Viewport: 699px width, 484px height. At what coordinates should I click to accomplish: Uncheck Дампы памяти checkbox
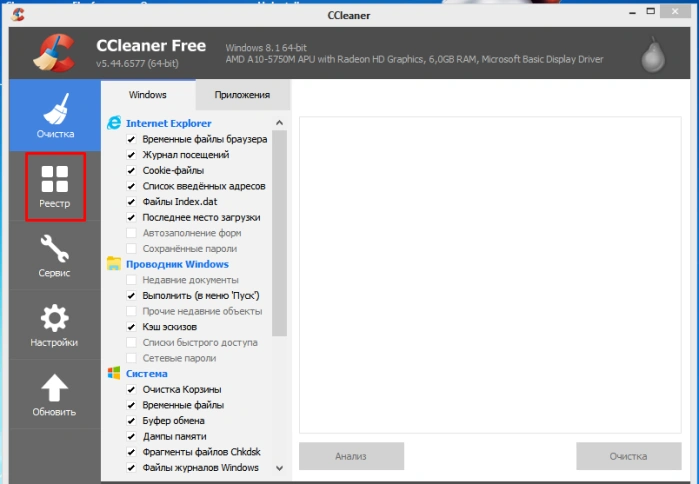(x=131, y=436)
